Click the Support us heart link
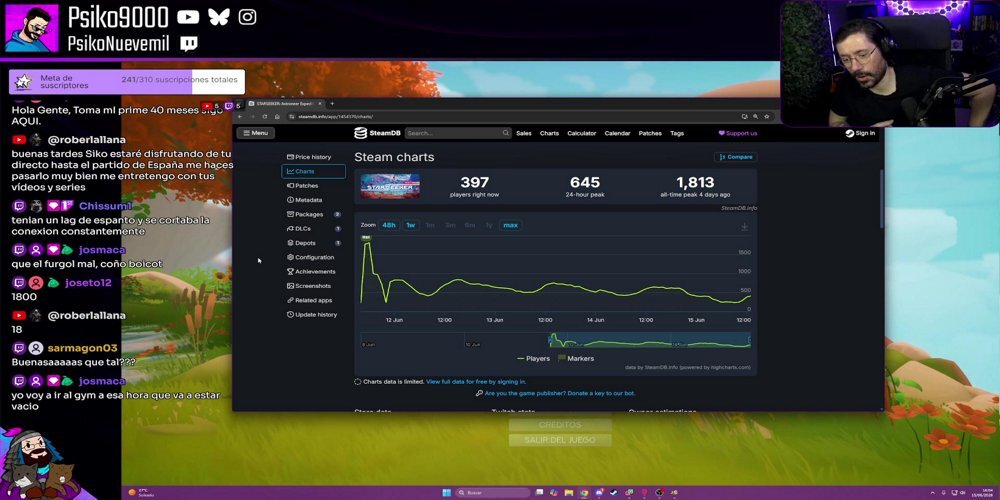The image size is (1000, 500). pos(738,133)
